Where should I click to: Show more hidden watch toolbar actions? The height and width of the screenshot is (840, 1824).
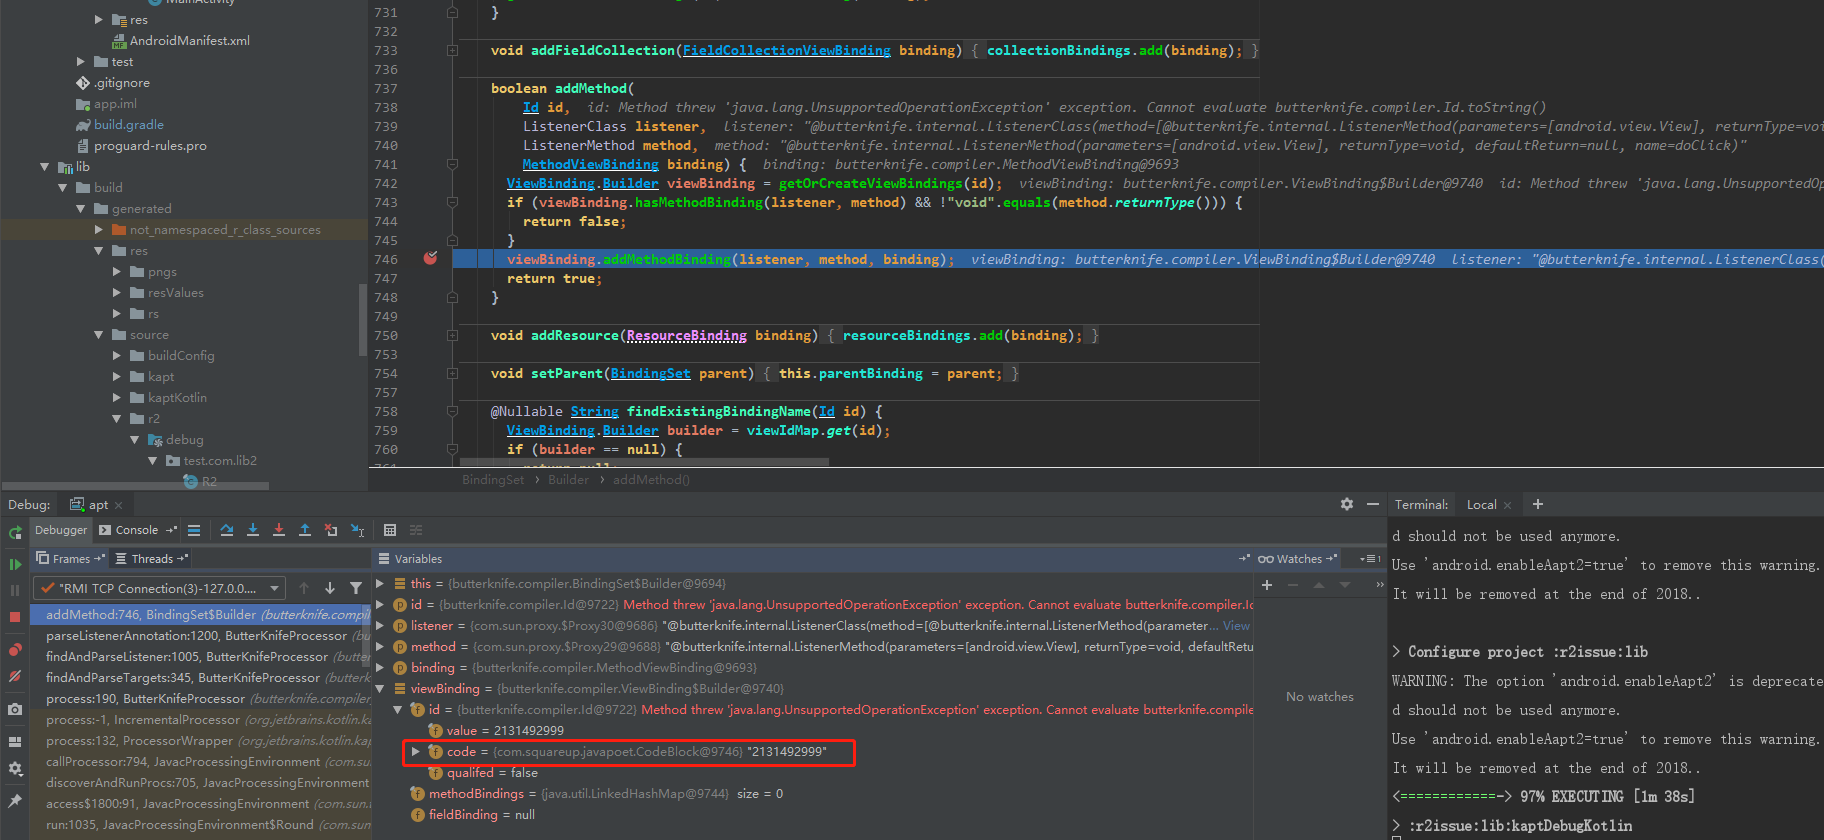1380,585
